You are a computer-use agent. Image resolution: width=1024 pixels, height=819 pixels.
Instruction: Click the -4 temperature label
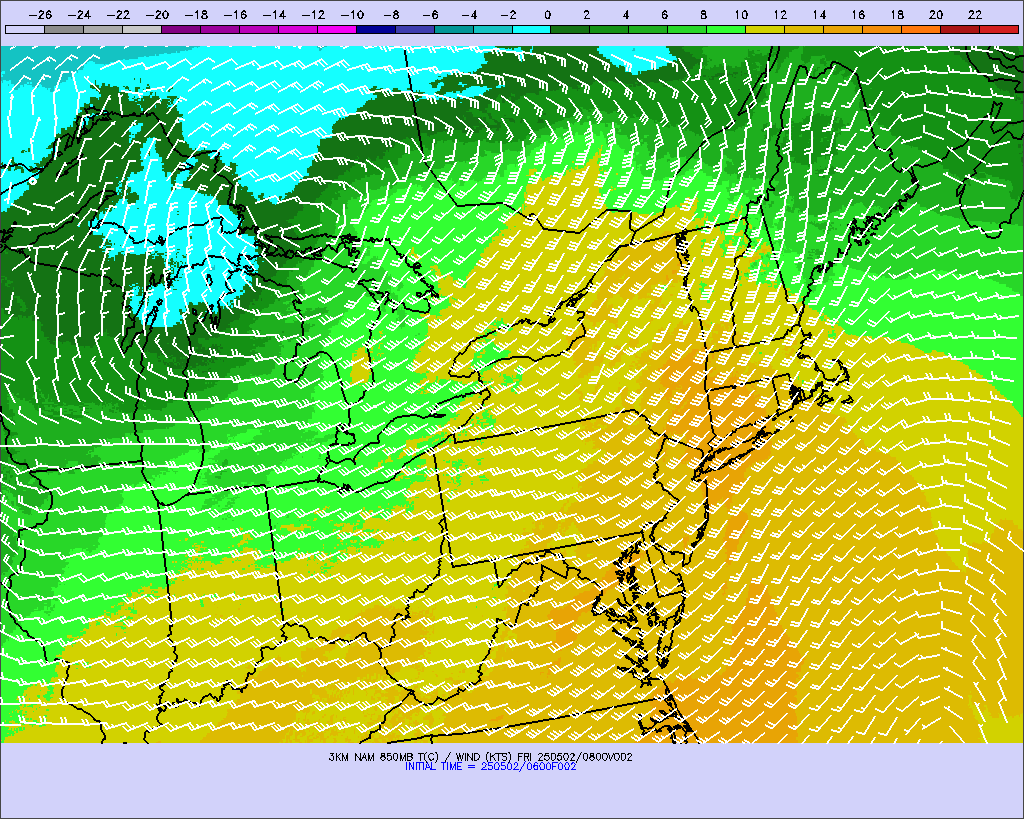coord(469,15)
